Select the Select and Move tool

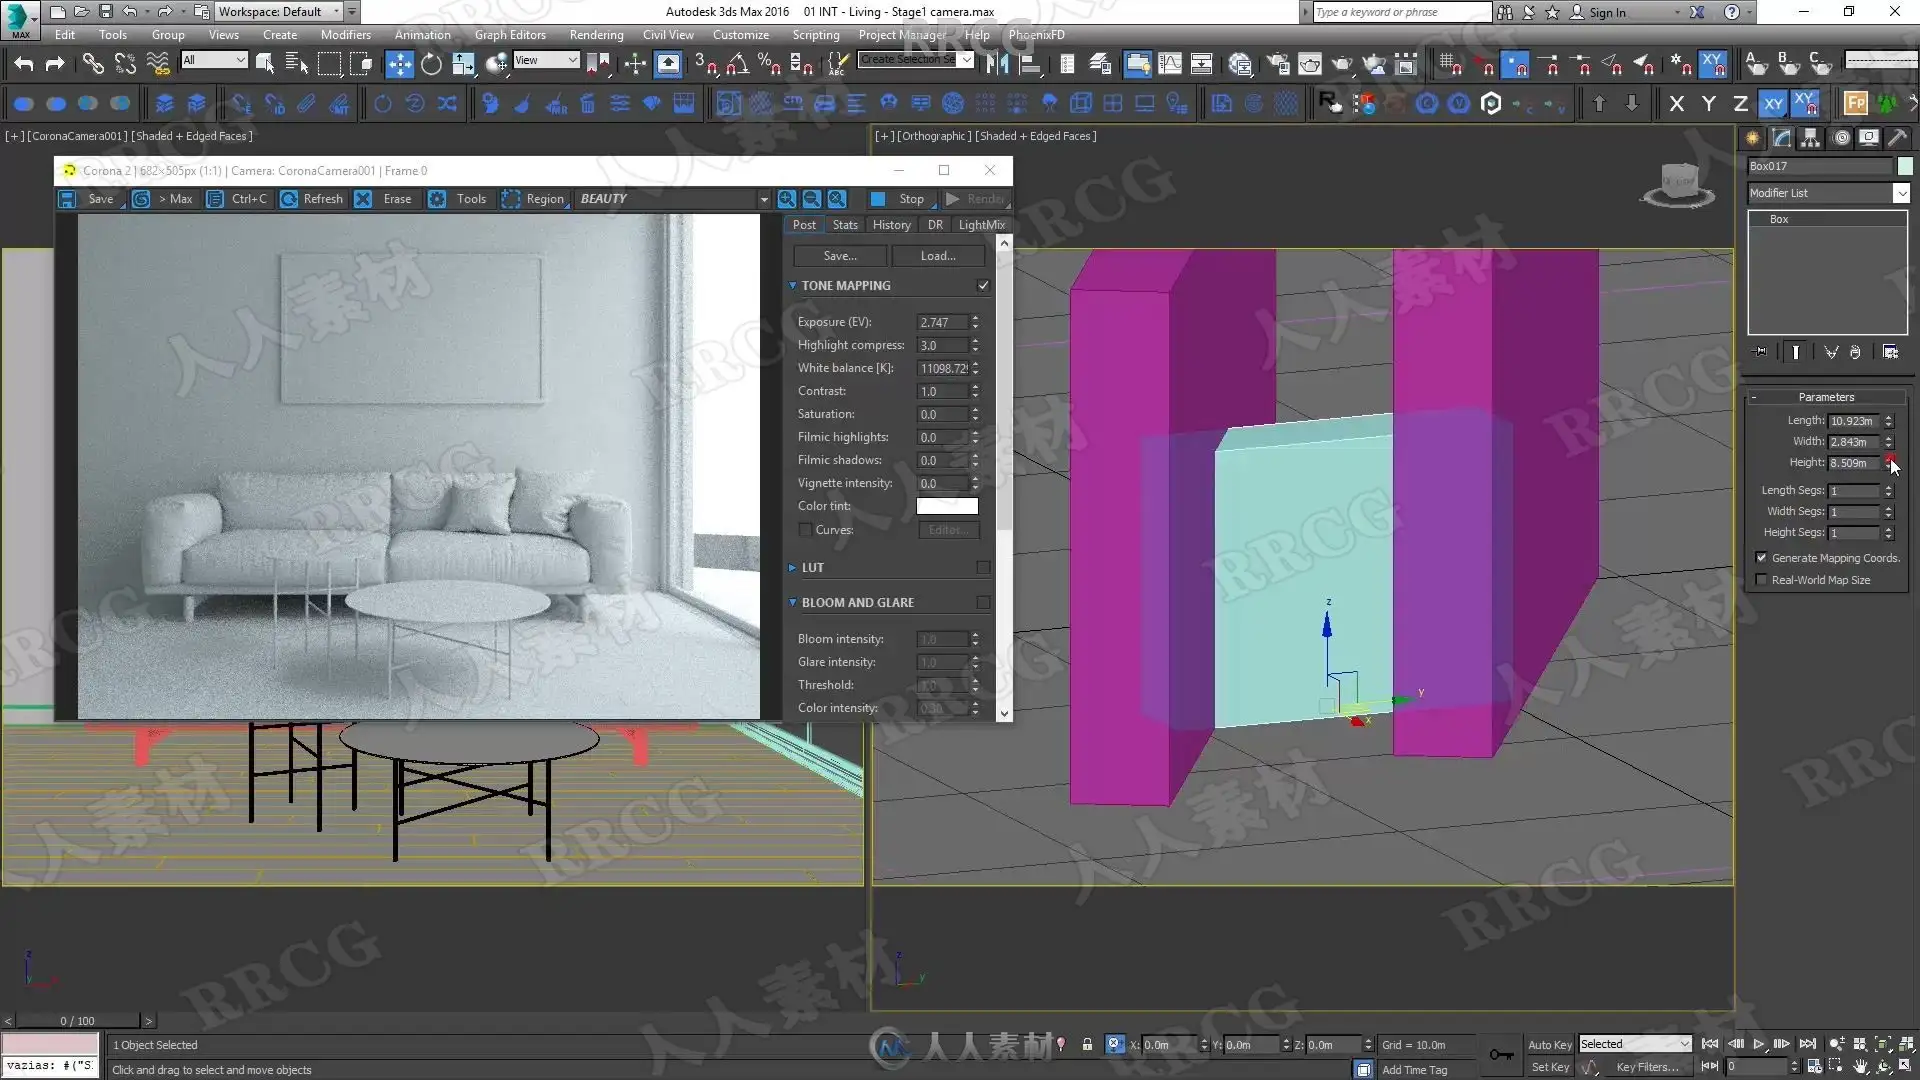point(399,64)
